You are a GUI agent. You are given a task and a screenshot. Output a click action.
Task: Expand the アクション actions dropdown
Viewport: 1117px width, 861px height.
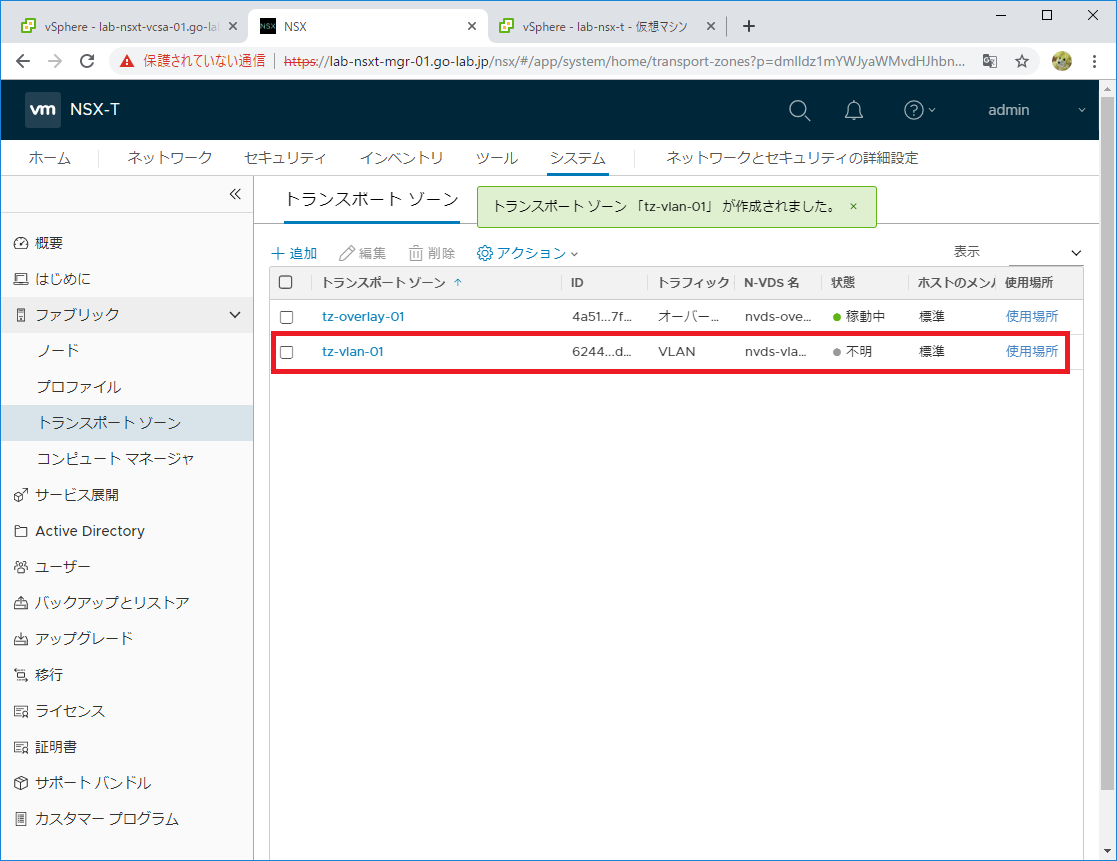point(527,254)
